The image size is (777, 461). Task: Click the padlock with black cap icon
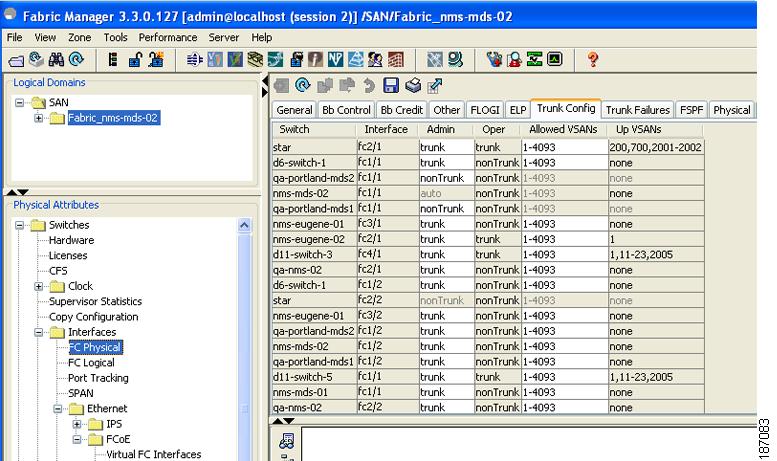click(x=296, y=59)
